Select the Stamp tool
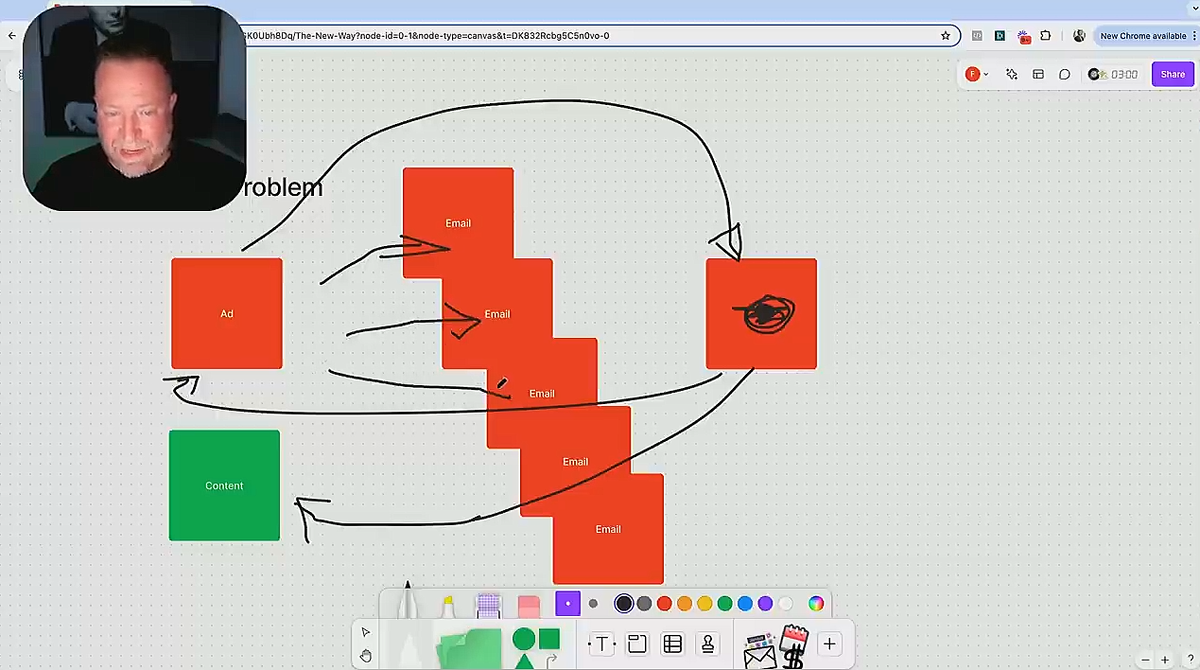Image resolution: width=1200 pixels, height=670 pixels. [708, 644]
